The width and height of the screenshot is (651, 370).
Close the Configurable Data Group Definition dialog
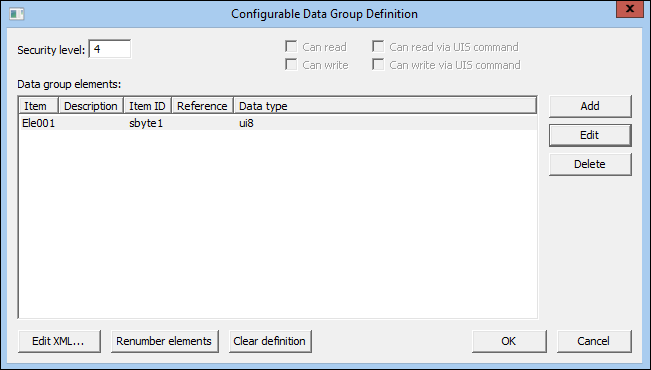click(x=629, y=9)
